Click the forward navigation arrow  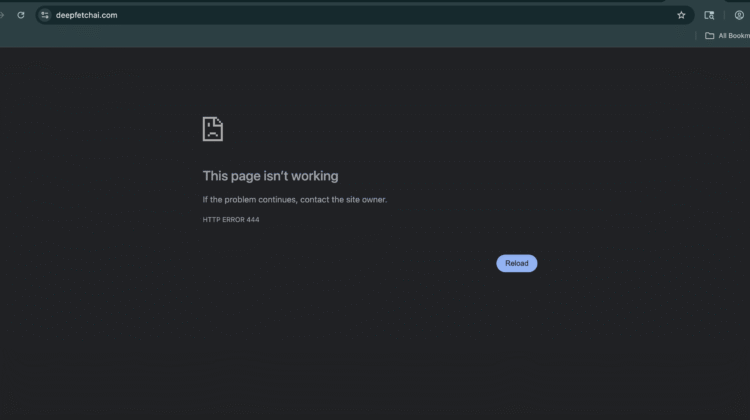click(x=3, y=15)
